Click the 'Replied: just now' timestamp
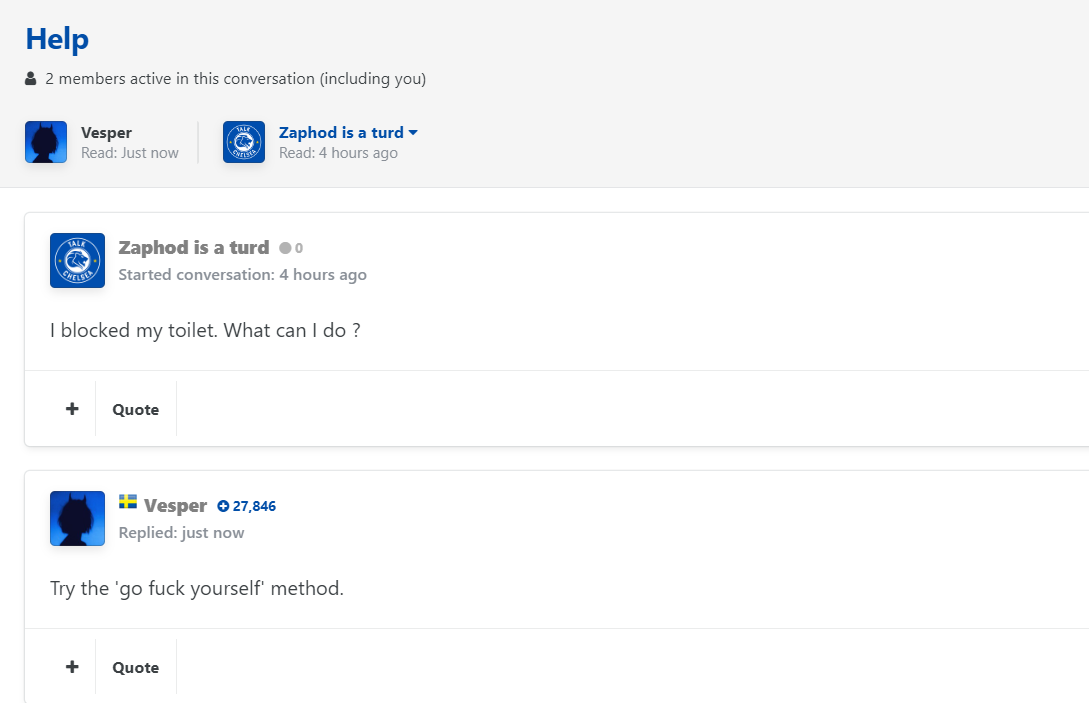This screenshot has height=703, width=1089. (x=181, y=533)
